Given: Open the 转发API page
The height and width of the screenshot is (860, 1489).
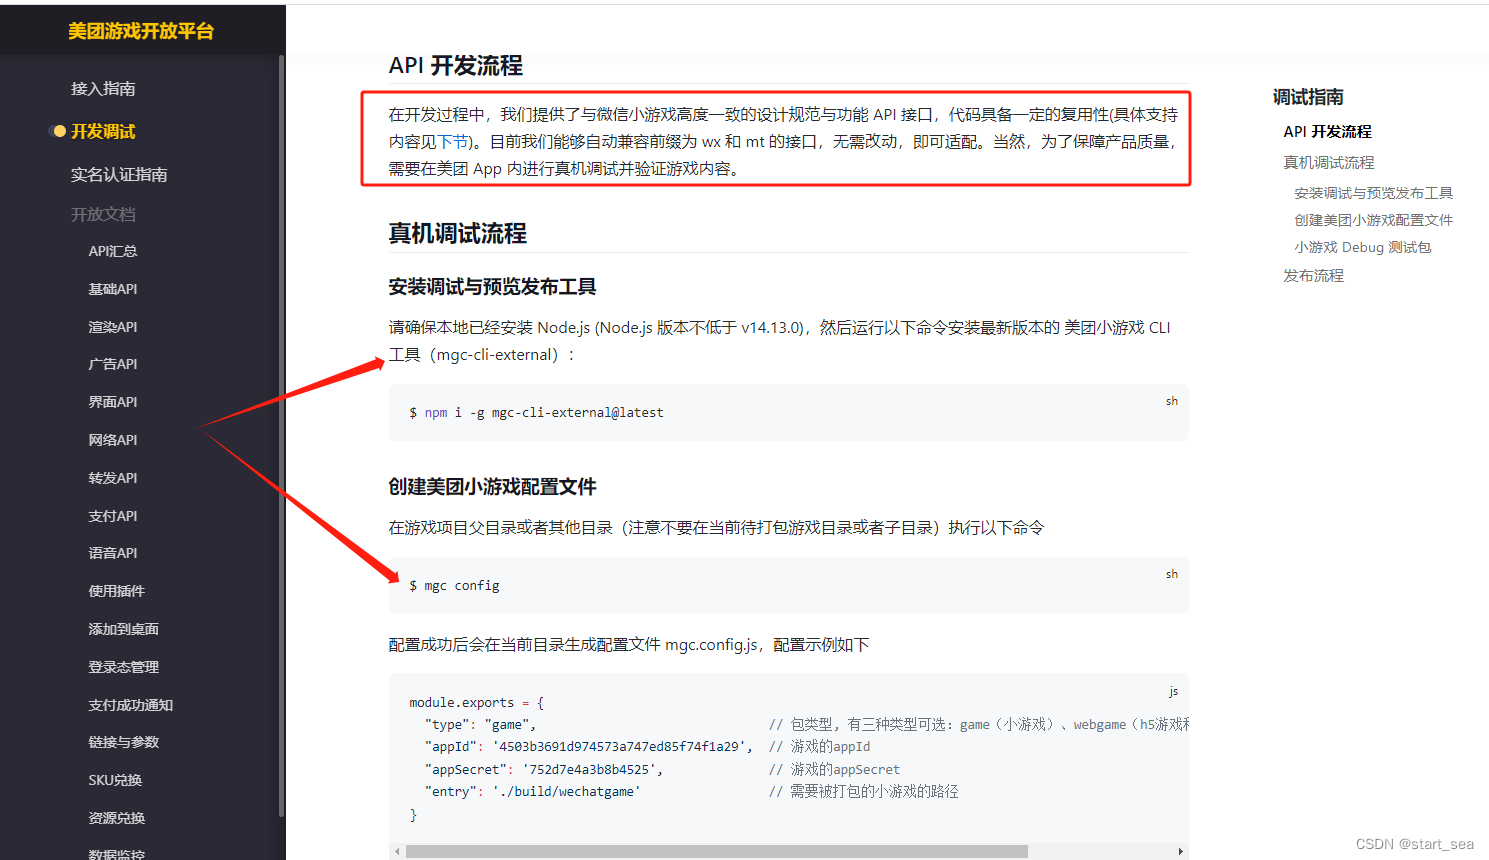Looking at the screenshot, I should click(x=113, y=478).
